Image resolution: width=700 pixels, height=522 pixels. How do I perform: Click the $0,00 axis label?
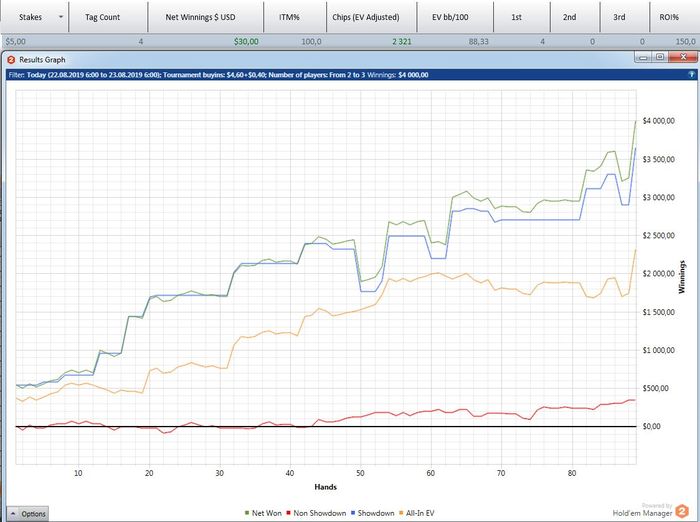(651, 426)
